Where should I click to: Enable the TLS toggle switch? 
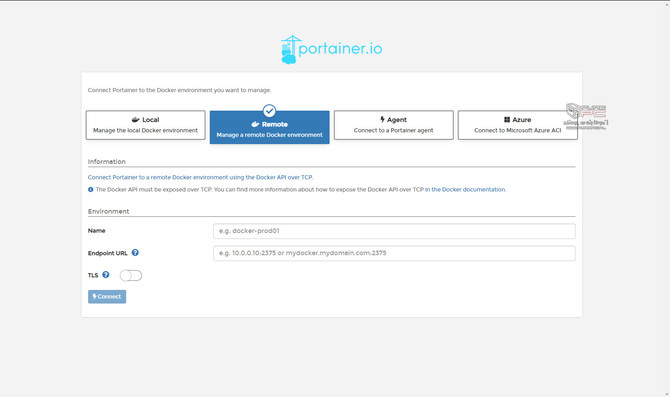[131, 276]
